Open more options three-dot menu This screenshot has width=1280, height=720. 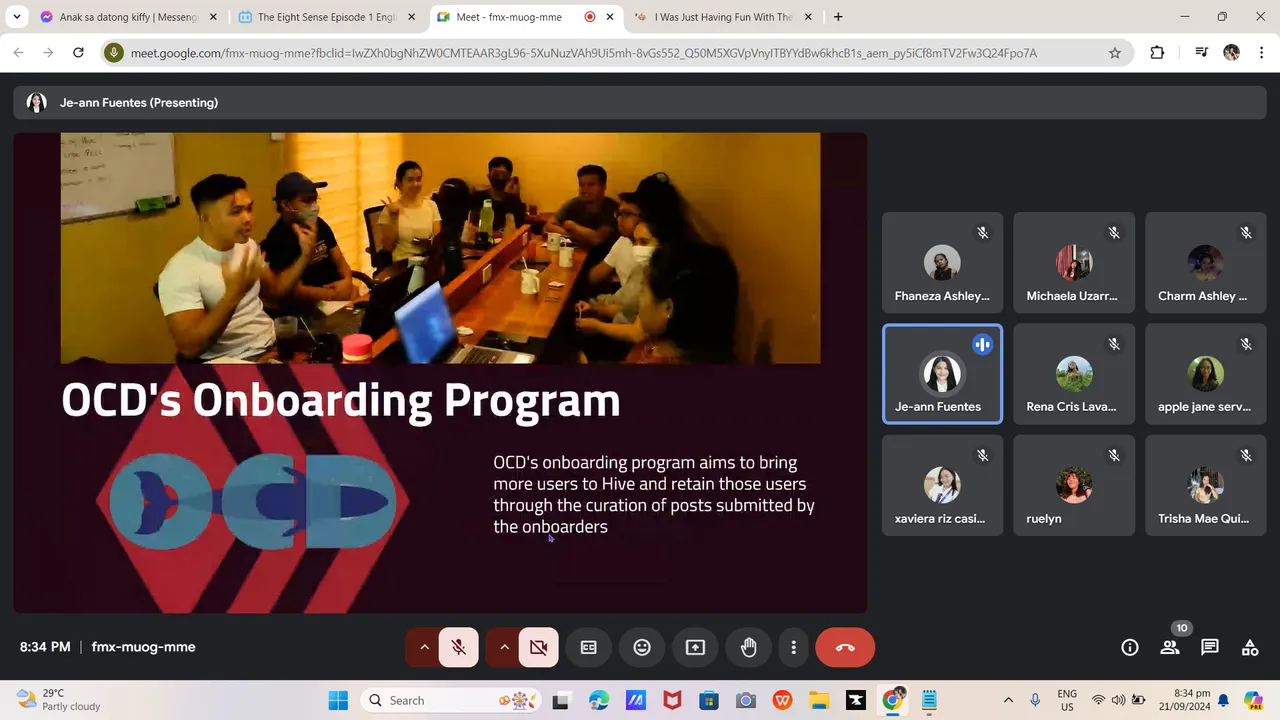[793, 647]
